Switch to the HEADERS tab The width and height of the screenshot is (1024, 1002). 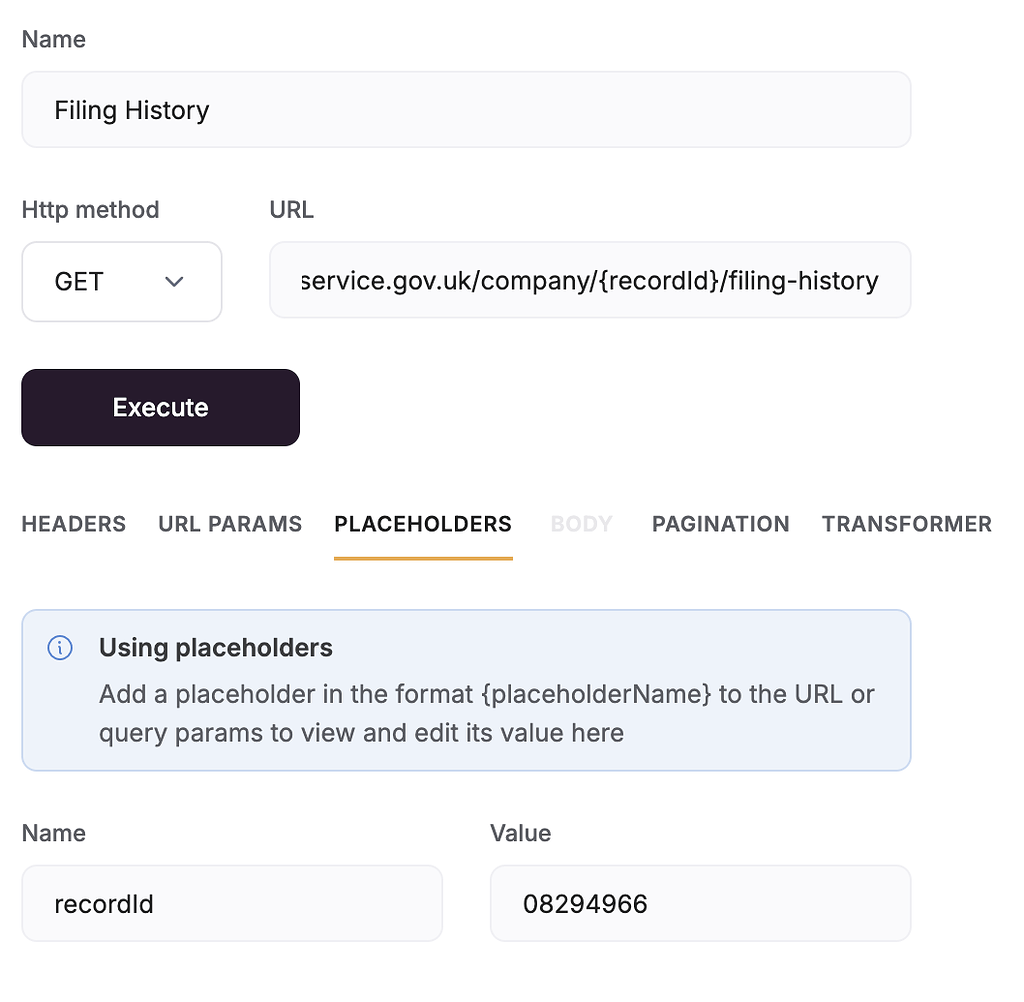coord(73,523)
